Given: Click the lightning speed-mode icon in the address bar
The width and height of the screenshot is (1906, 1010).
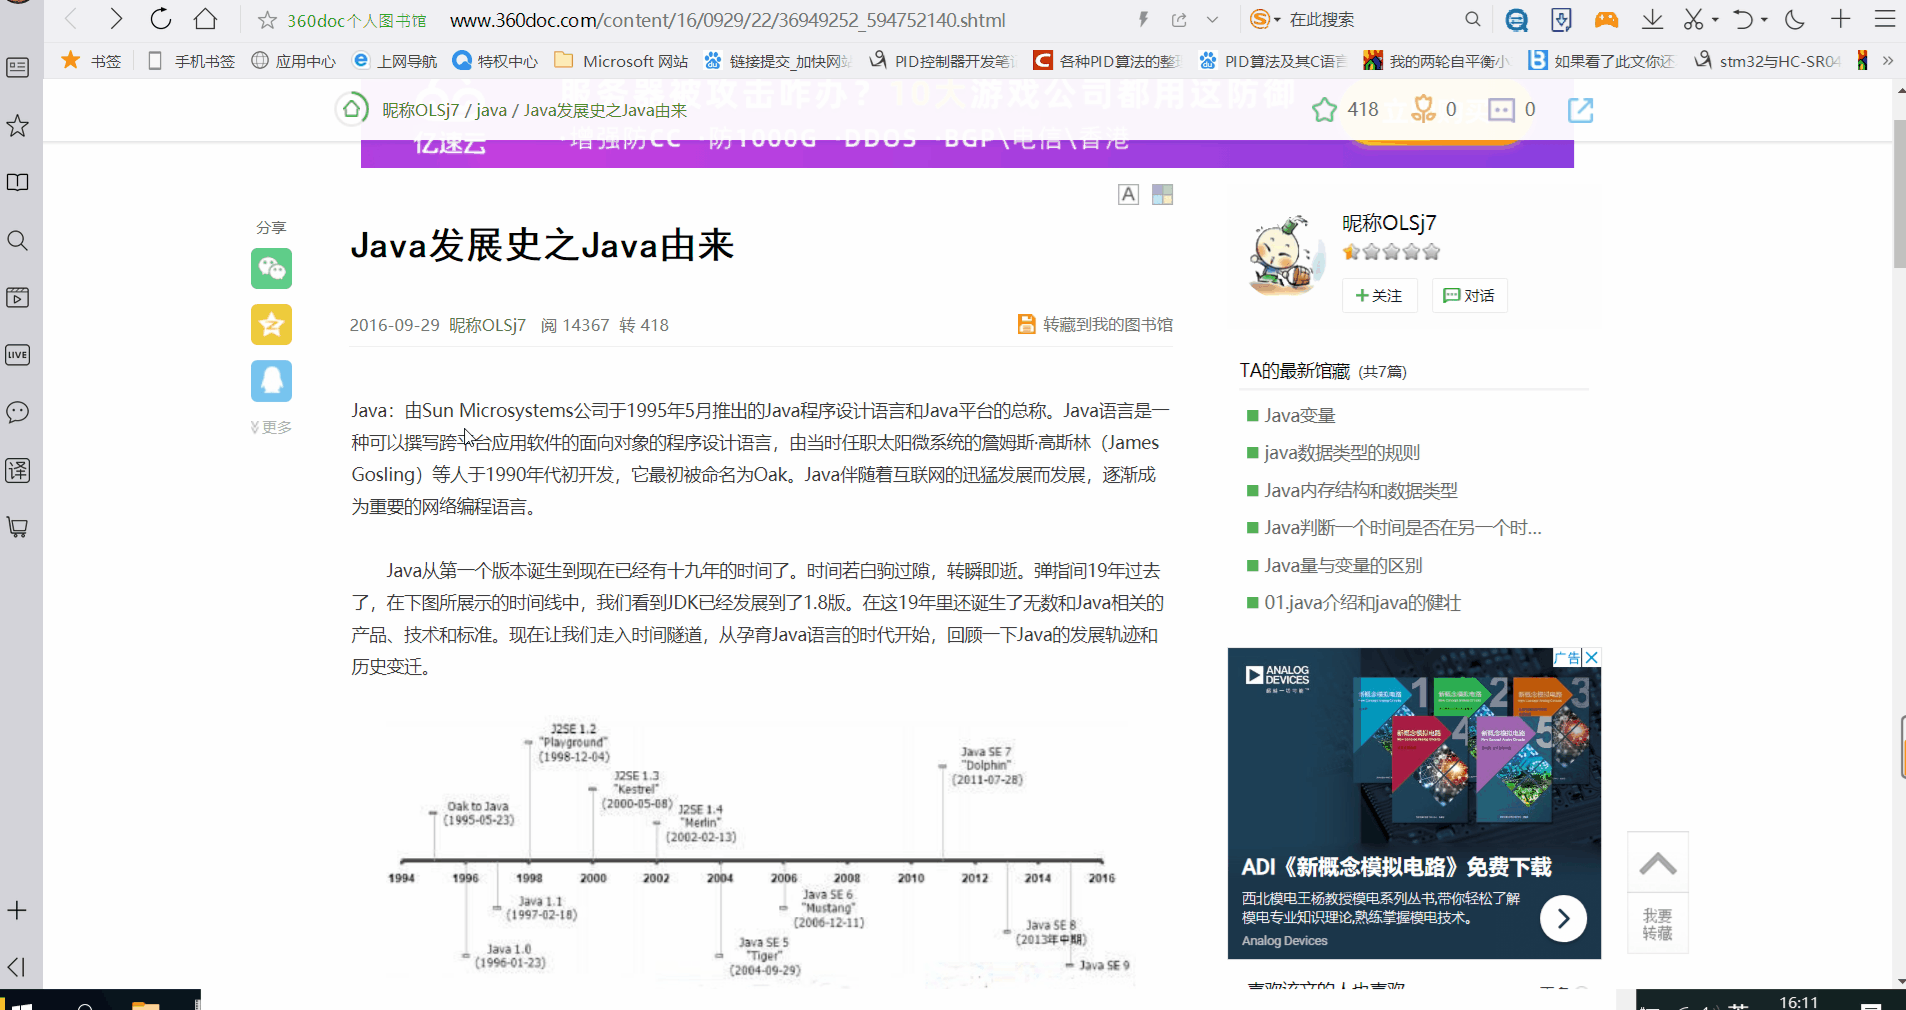Looking at the screenshot, I should [x=1144, y=19].
